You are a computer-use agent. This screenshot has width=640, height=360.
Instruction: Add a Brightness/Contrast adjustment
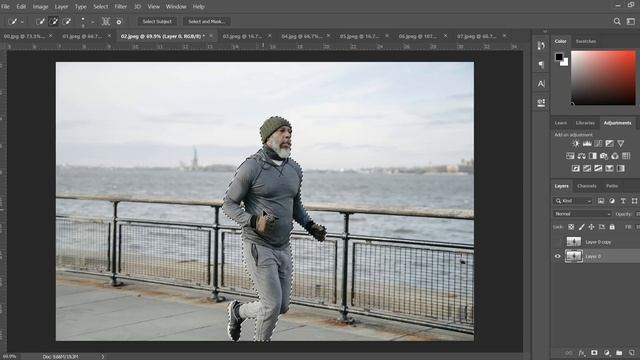click(576, 144)
